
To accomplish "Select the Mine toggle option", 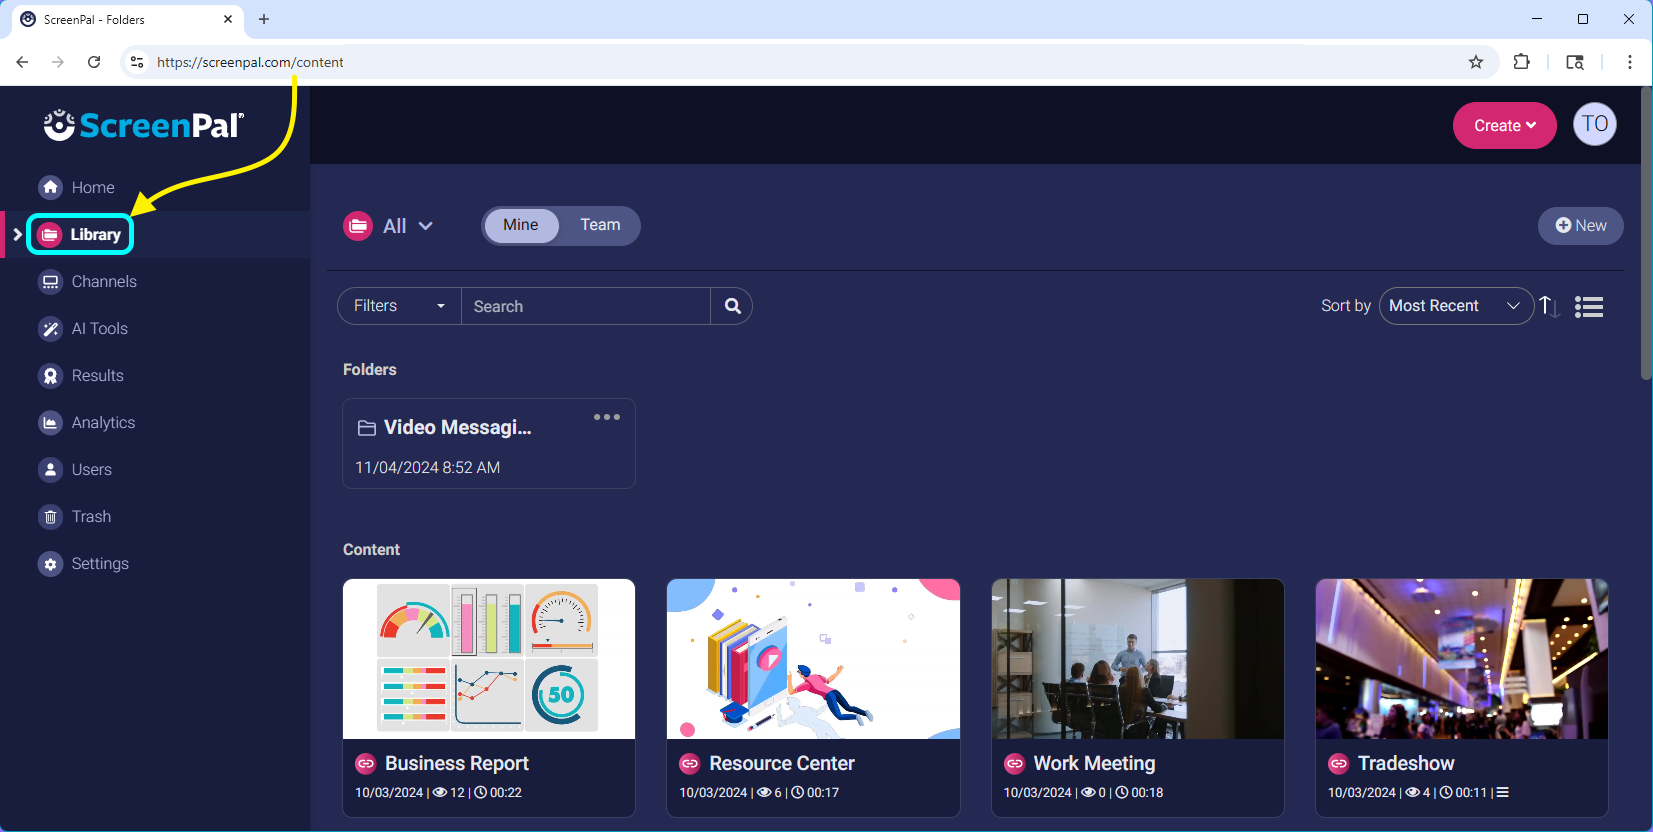I will click(521, 225).
